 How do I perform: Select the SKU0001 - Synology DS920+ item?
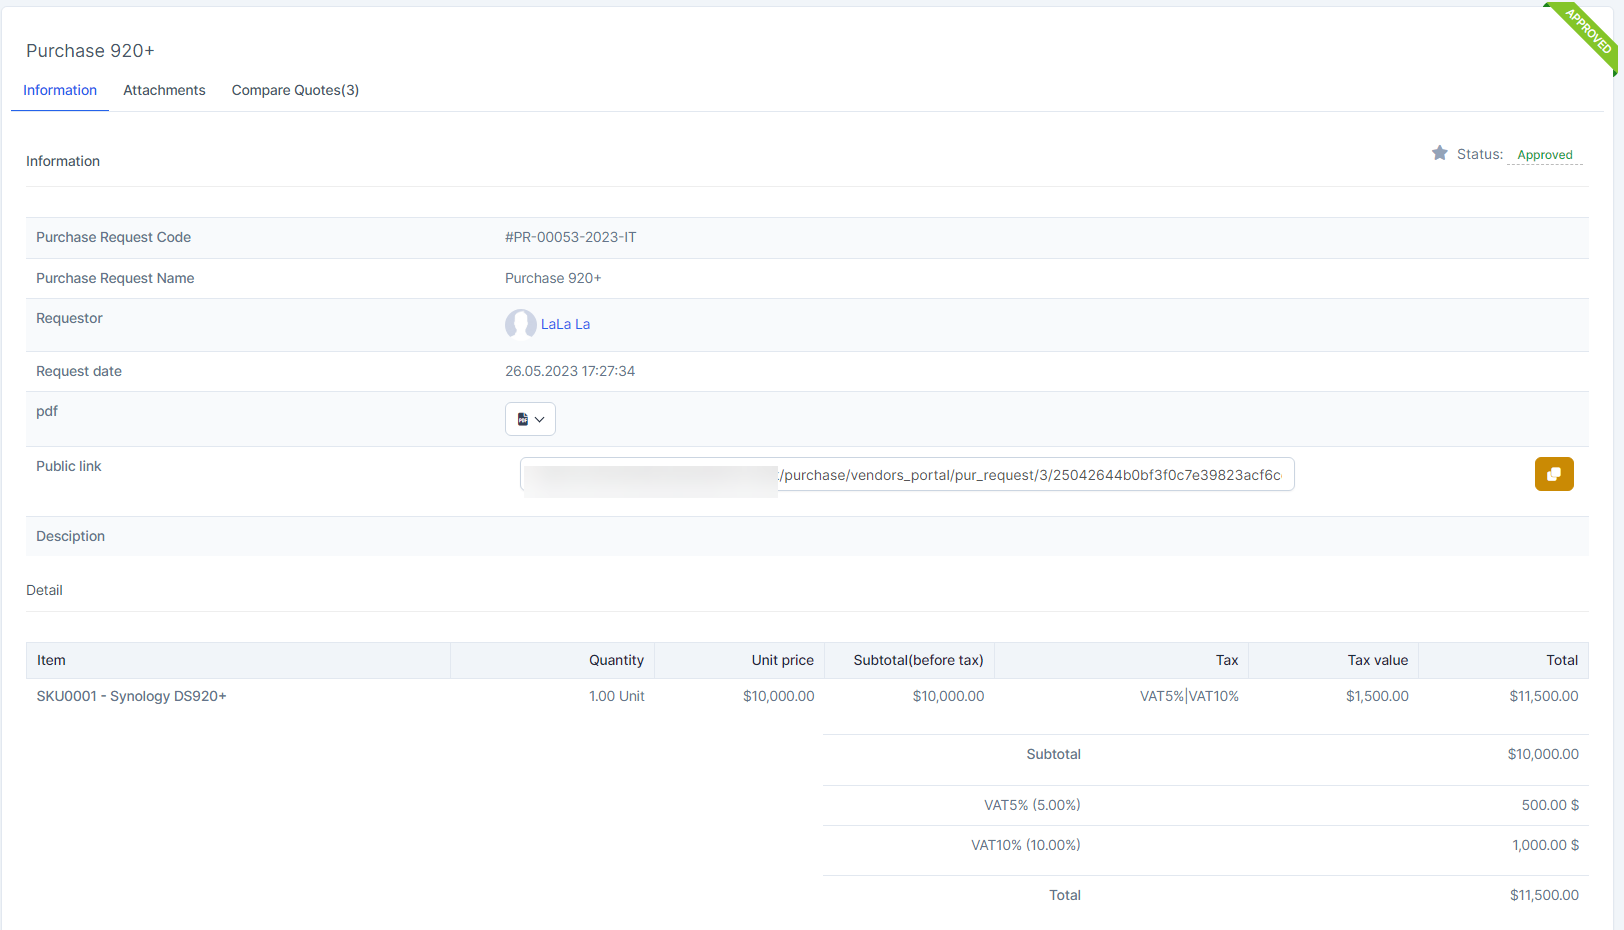click(131, 696)
